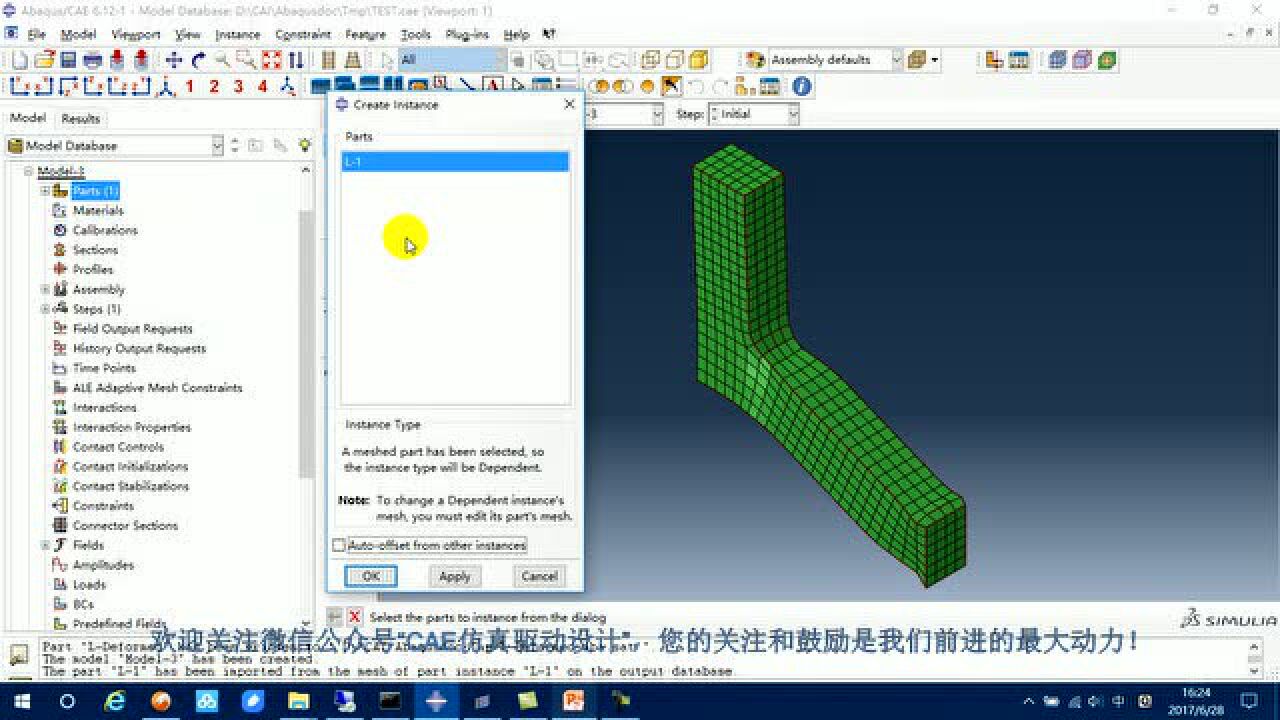Enable wireframe render style cube icon
The height and width of the screenshot is (720, 1280).
[651, 60]
